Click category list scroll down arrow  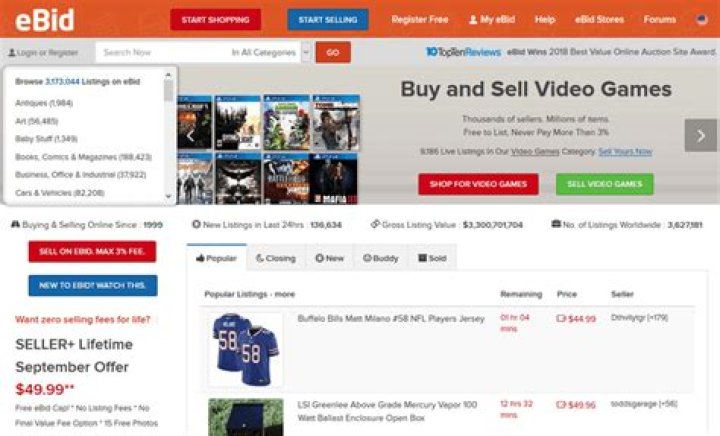(168, 196)
